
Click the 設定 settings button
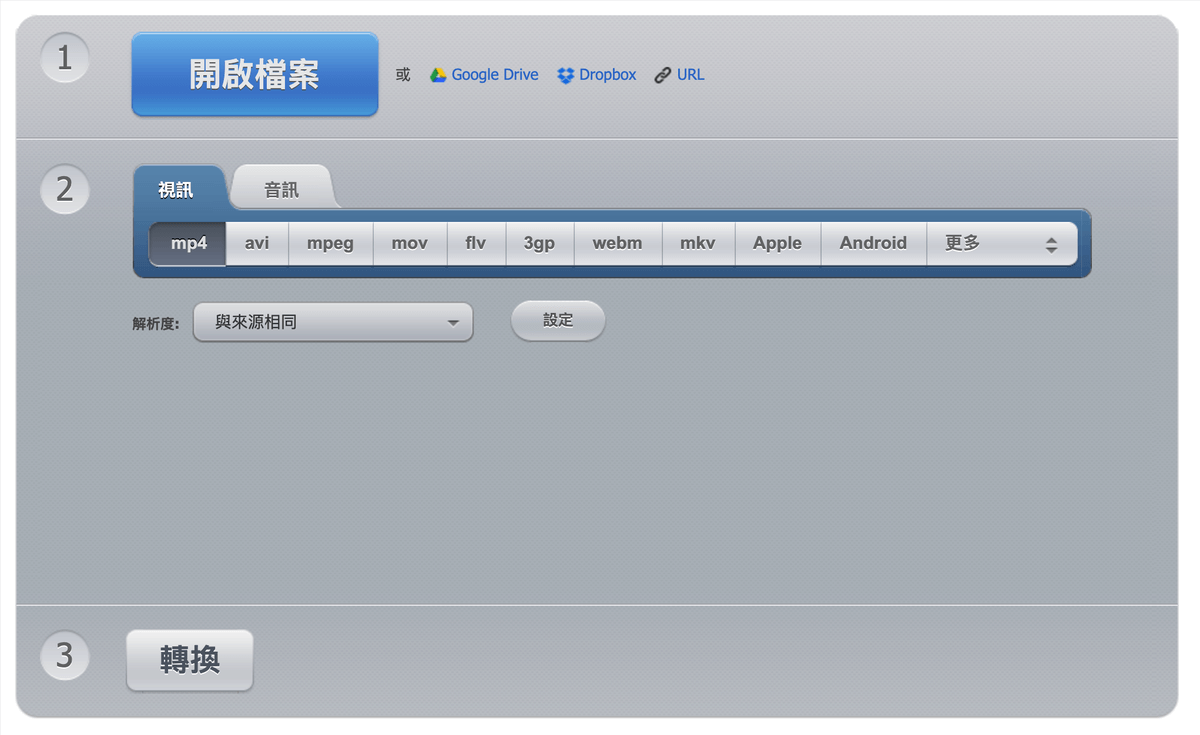coord(558,321)
